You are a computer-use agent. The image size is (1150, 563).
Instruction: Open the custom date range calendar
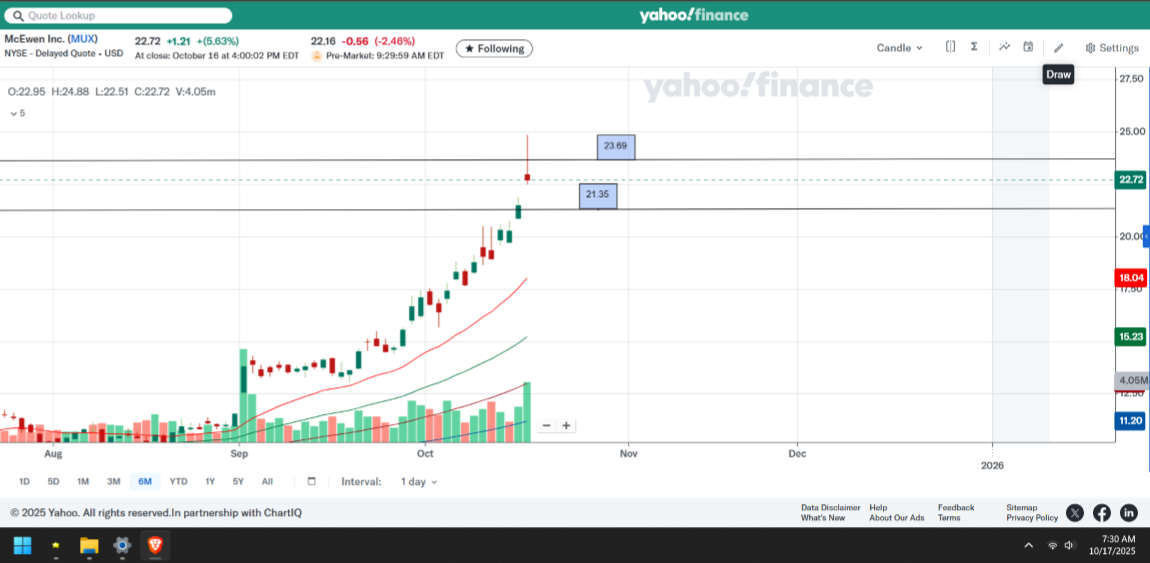(x=311, y=481)
